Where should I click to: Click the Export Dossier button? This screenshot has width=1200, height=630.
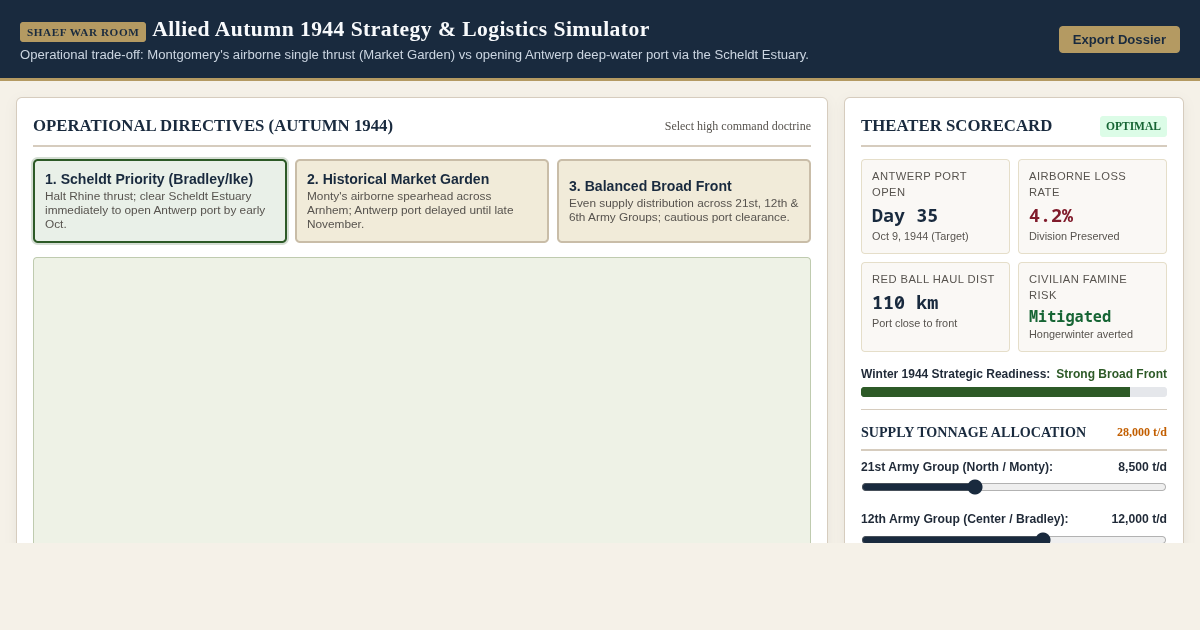point(1119,39)
